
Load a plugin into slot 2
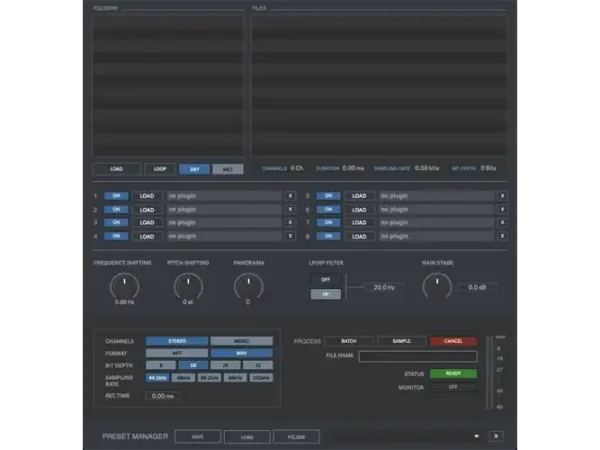(147, 209)
